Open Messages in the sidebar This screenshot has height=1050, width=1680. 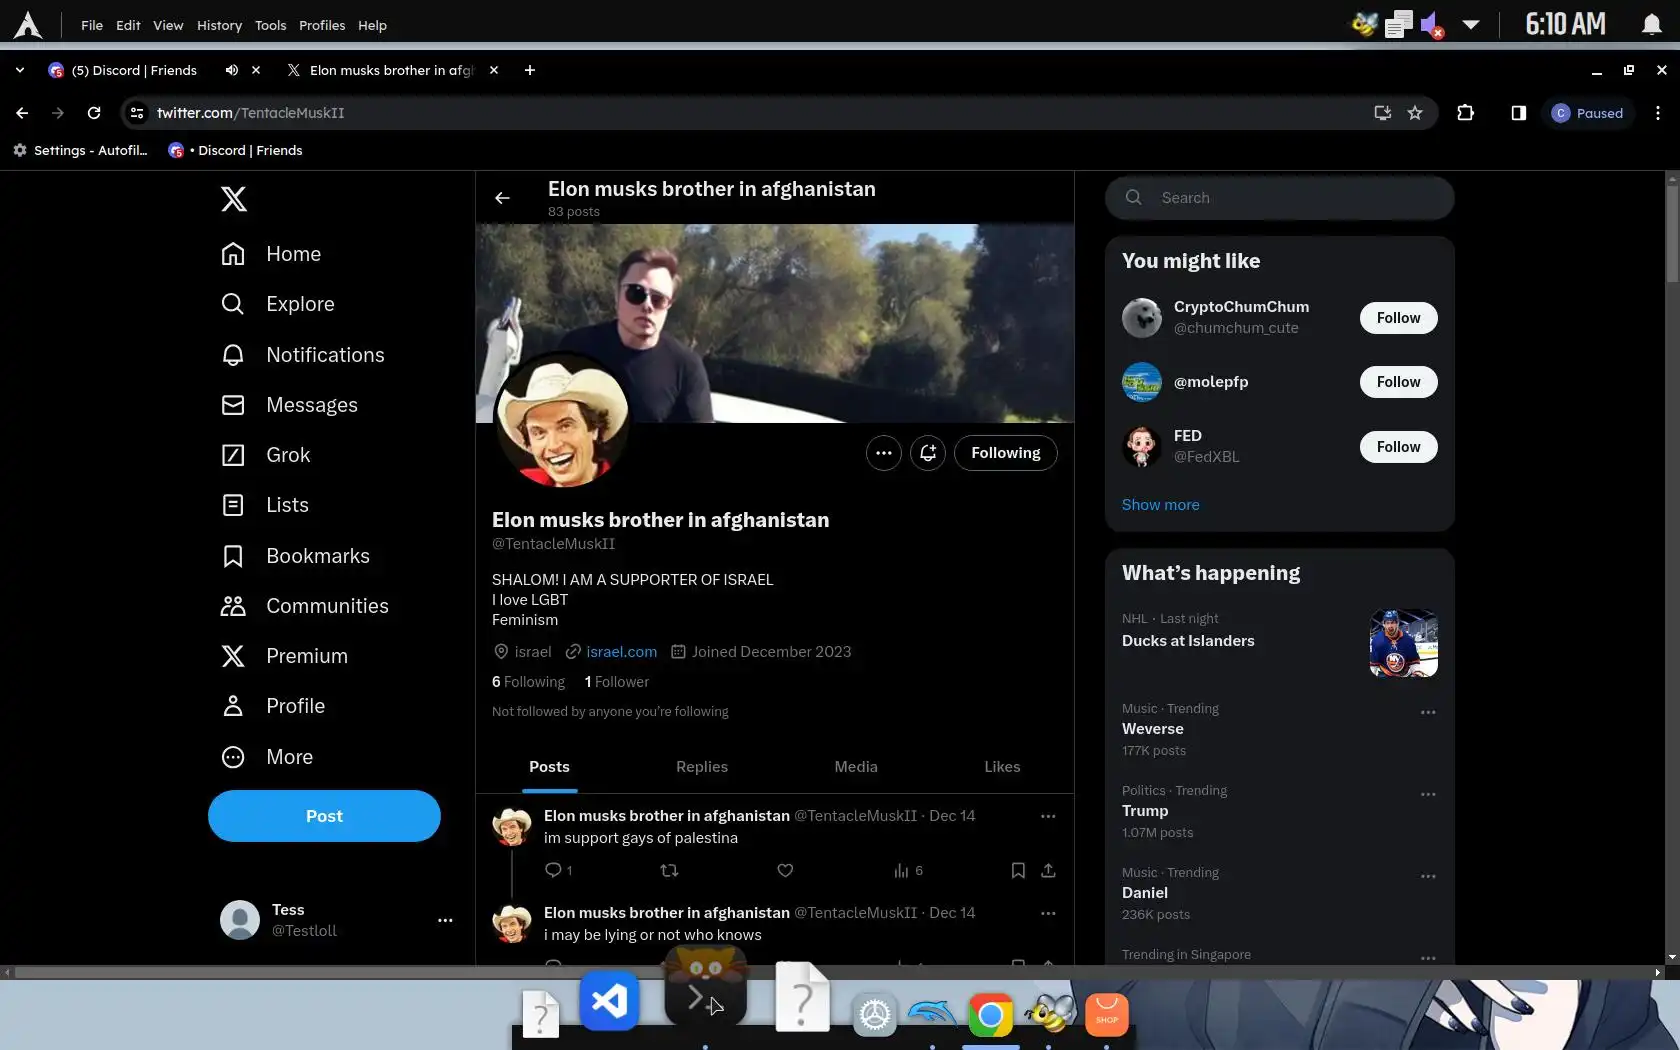[289, 405]
